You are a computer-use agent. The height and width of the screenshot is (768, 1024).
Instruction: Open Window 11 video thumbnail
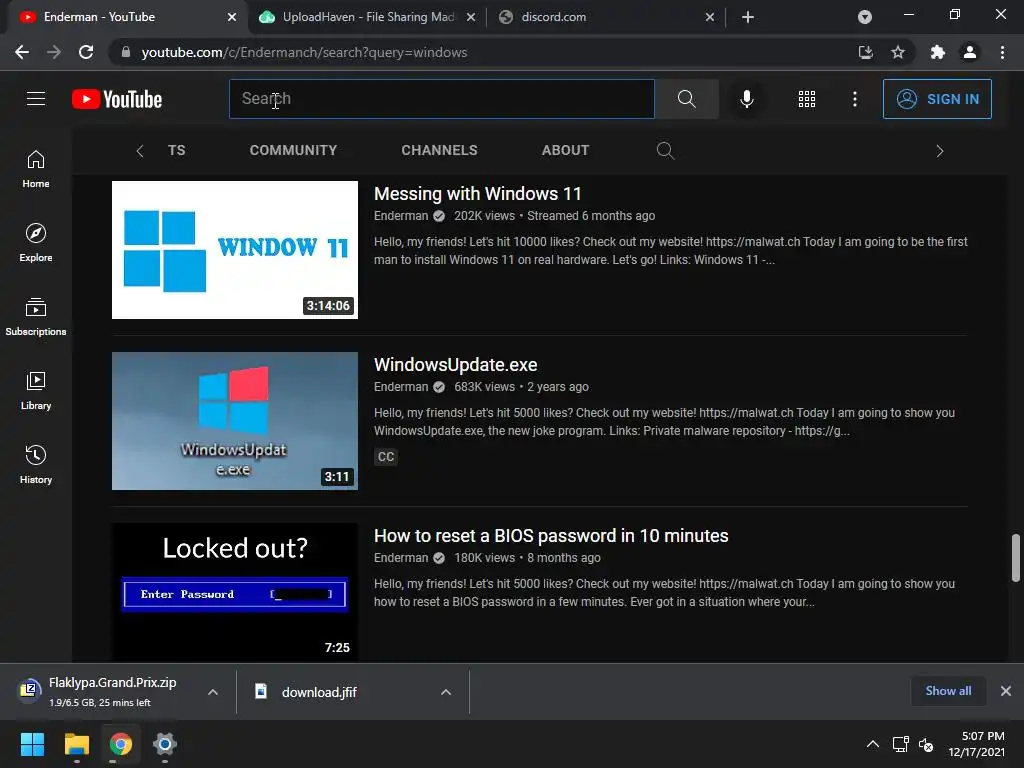point(234,250)
